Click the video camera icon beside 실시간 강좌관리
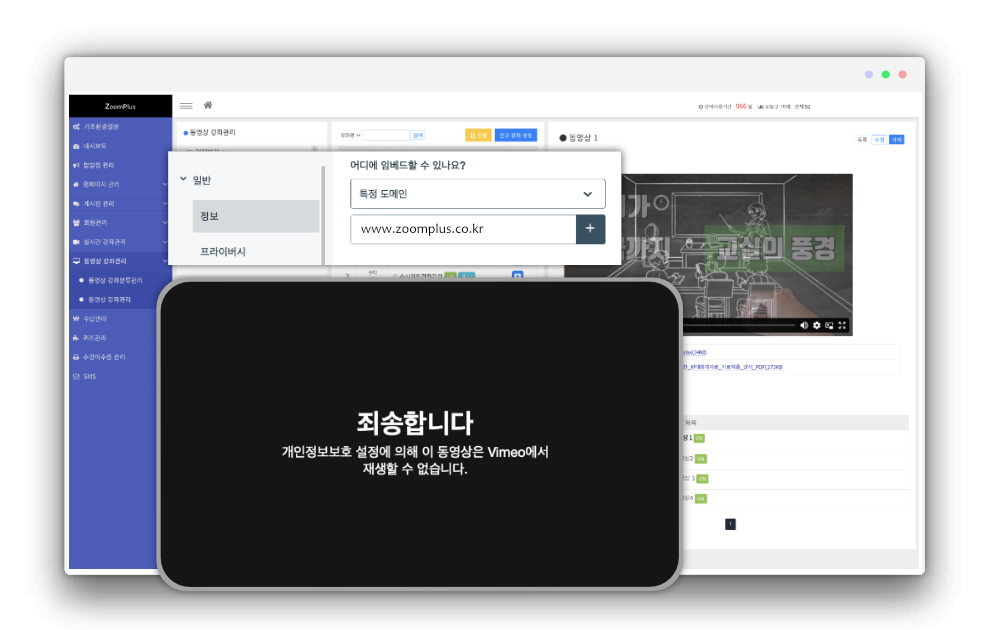 tap(76, 242)
